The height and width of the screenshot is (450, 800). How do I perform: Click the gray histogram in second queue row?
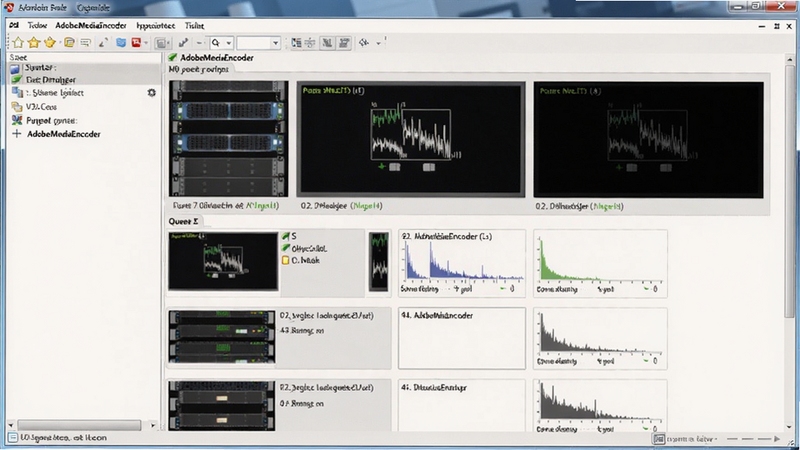point(600,338)
